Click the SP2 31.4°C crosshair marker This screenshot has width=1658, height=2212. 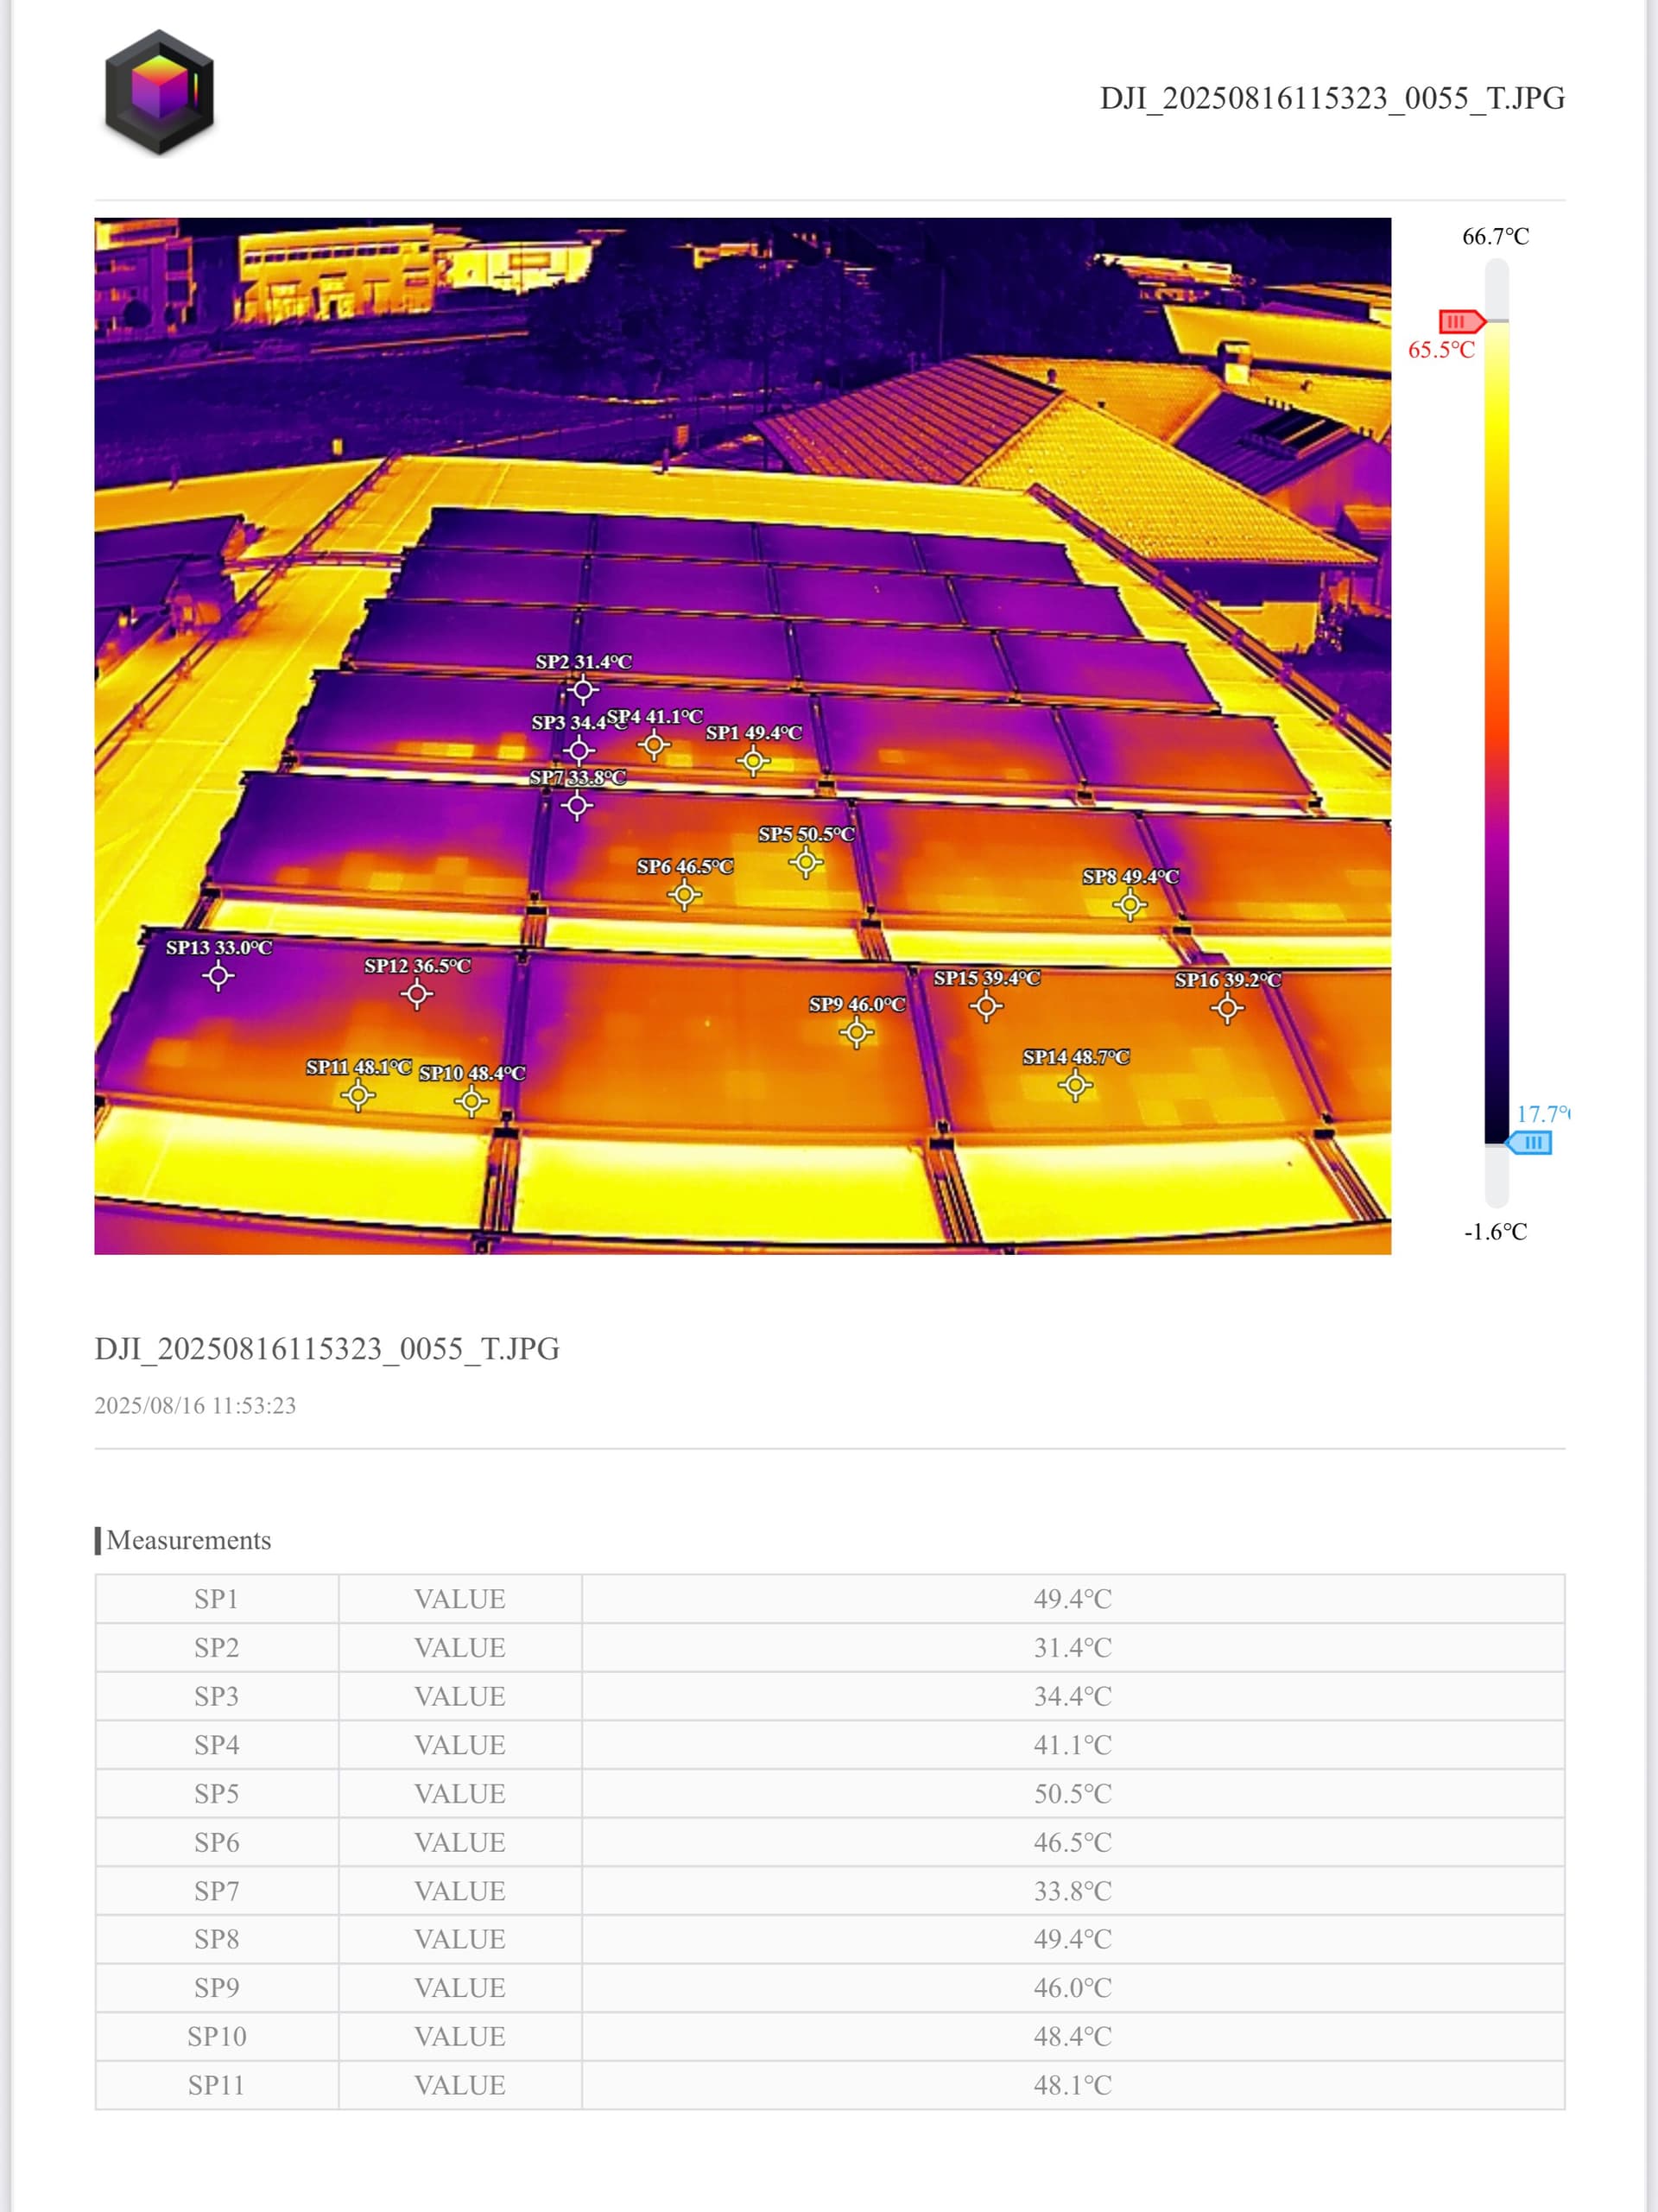tap(583, 689)
